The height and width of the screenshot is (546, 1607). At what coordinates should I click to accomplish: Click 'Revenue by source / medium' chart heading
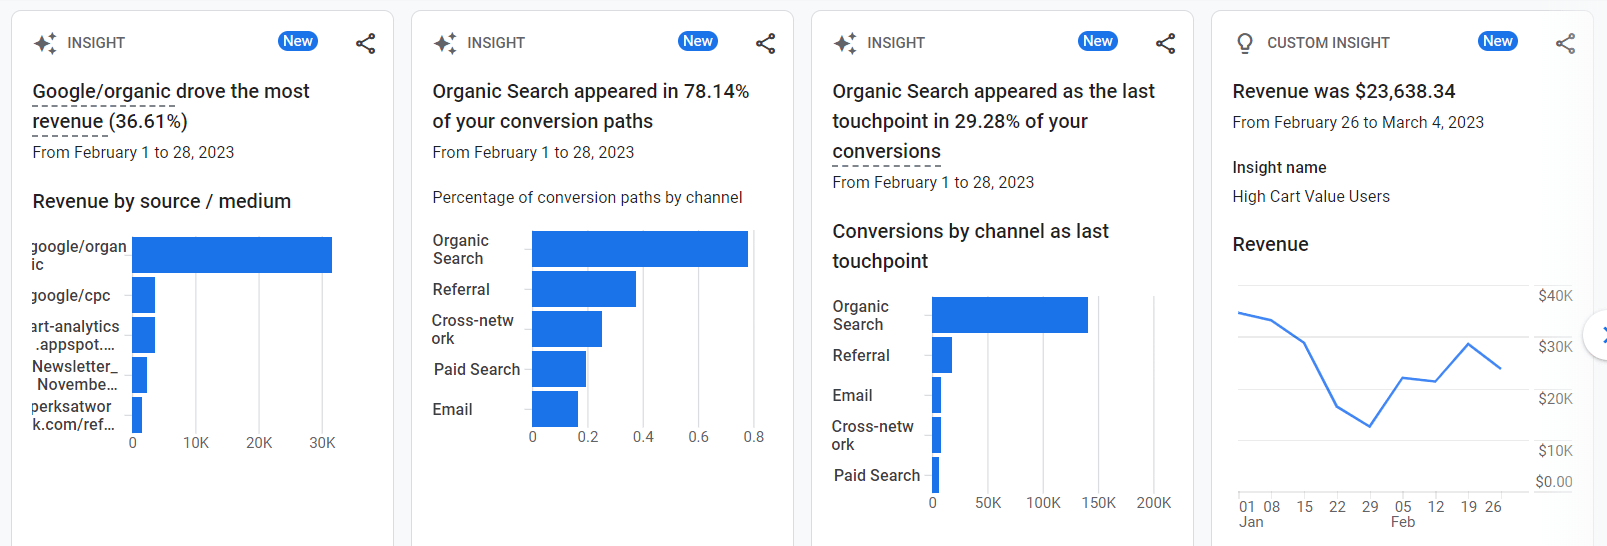pos(162,201)
